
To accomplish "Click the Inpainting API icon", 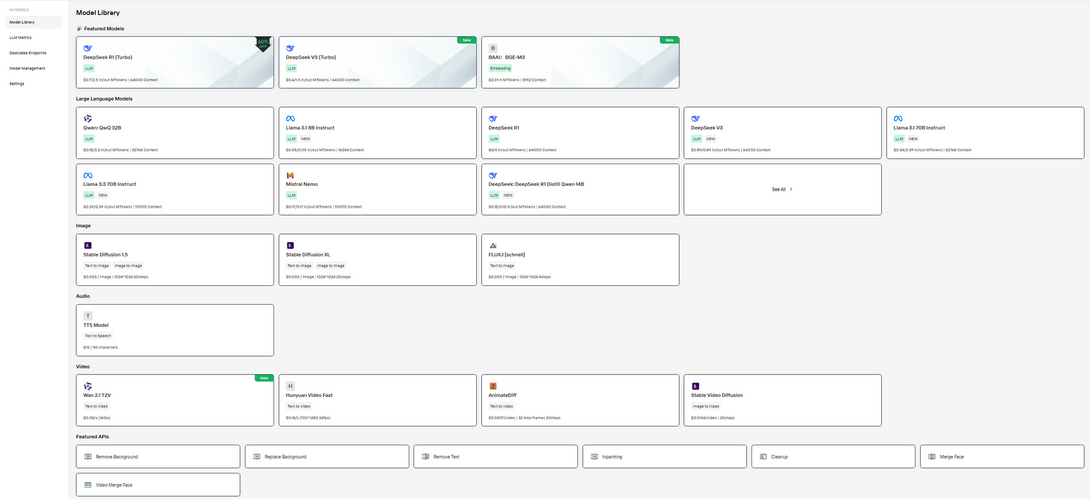I will pyautogui.click(x=594, y=456).
